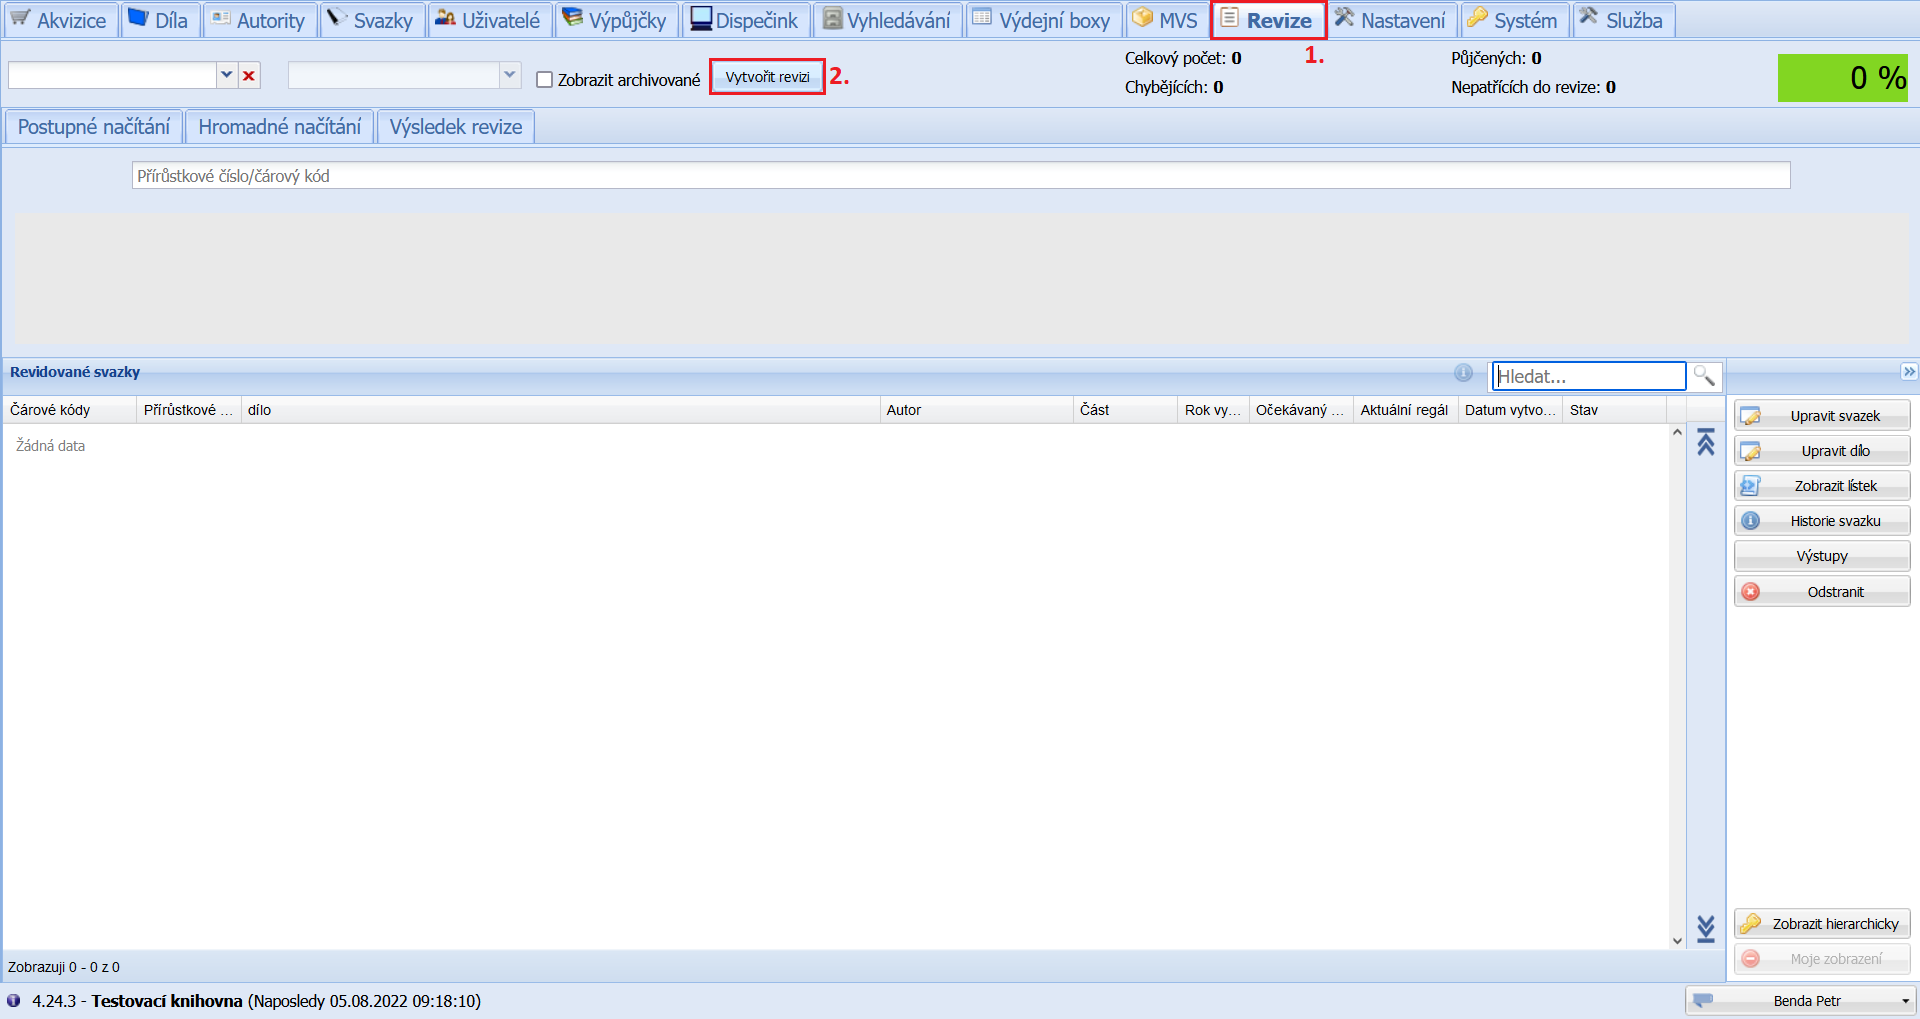The image size is (1920, 1019).
Task: Open the Systém tab
Action: pyautogui.click(x=1514, y=20)
